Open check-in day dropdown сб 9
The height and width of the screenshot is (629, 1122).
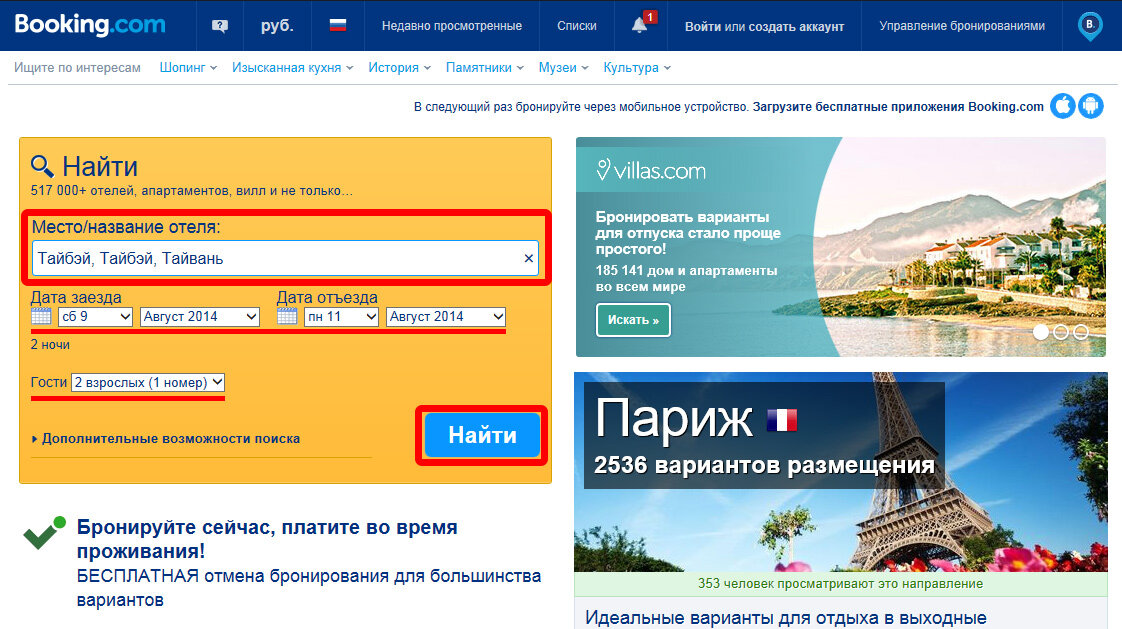(95, 316)
